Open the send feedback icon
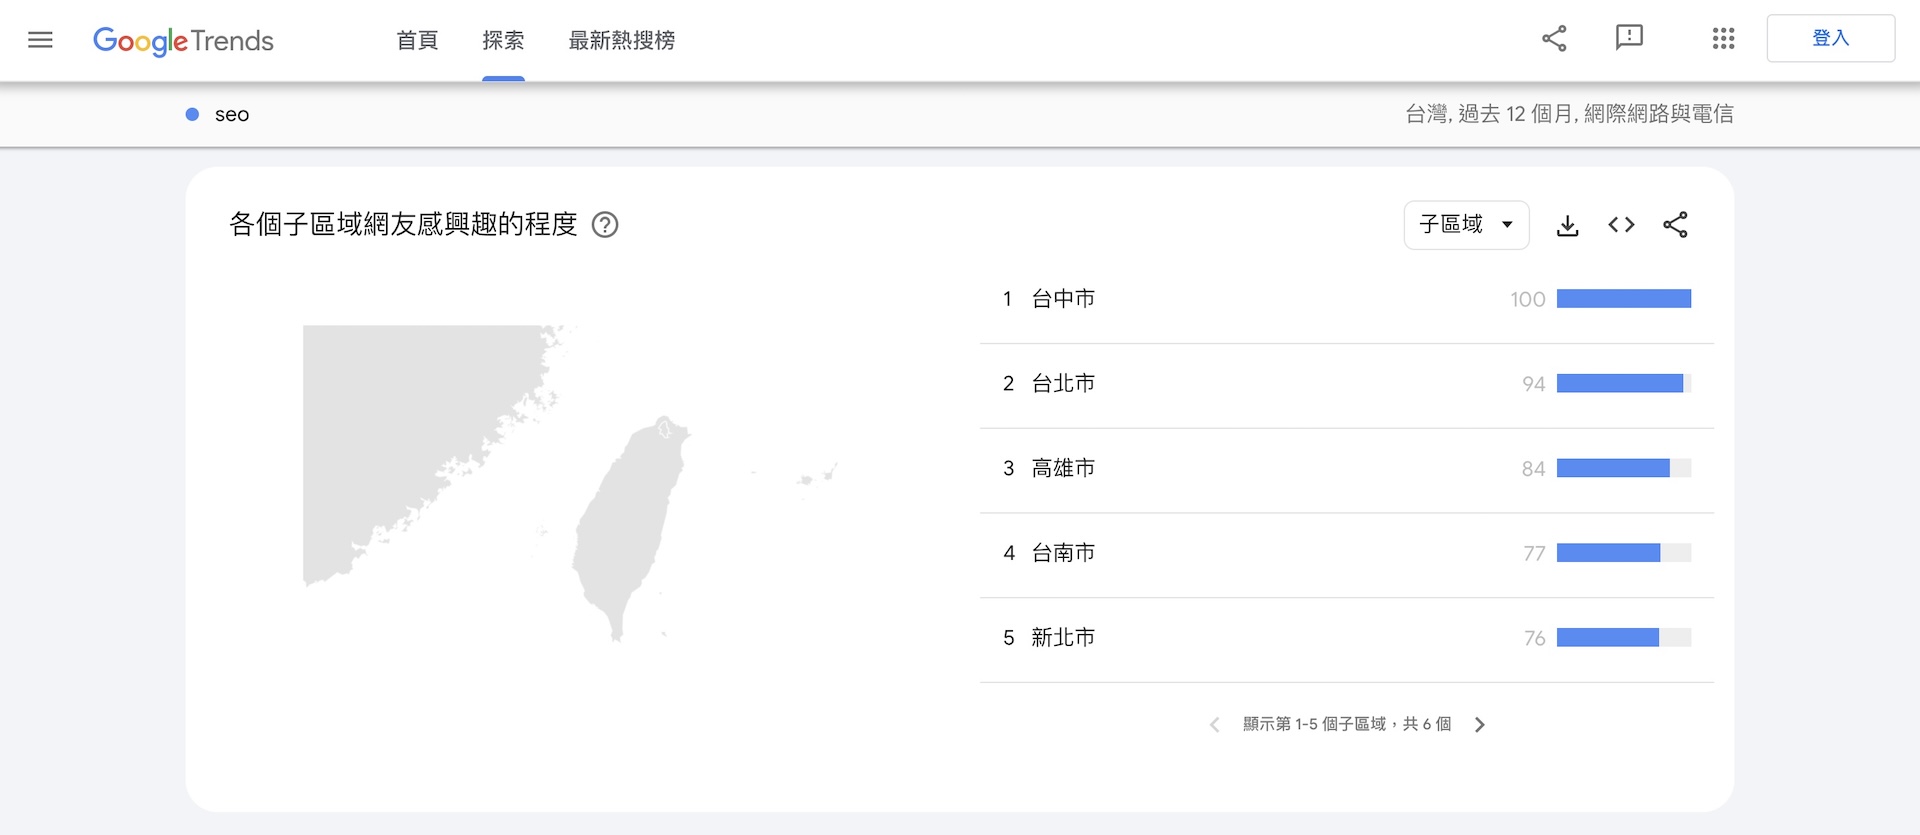This screenshot has width=1920, height=835. pos(1629,39)
